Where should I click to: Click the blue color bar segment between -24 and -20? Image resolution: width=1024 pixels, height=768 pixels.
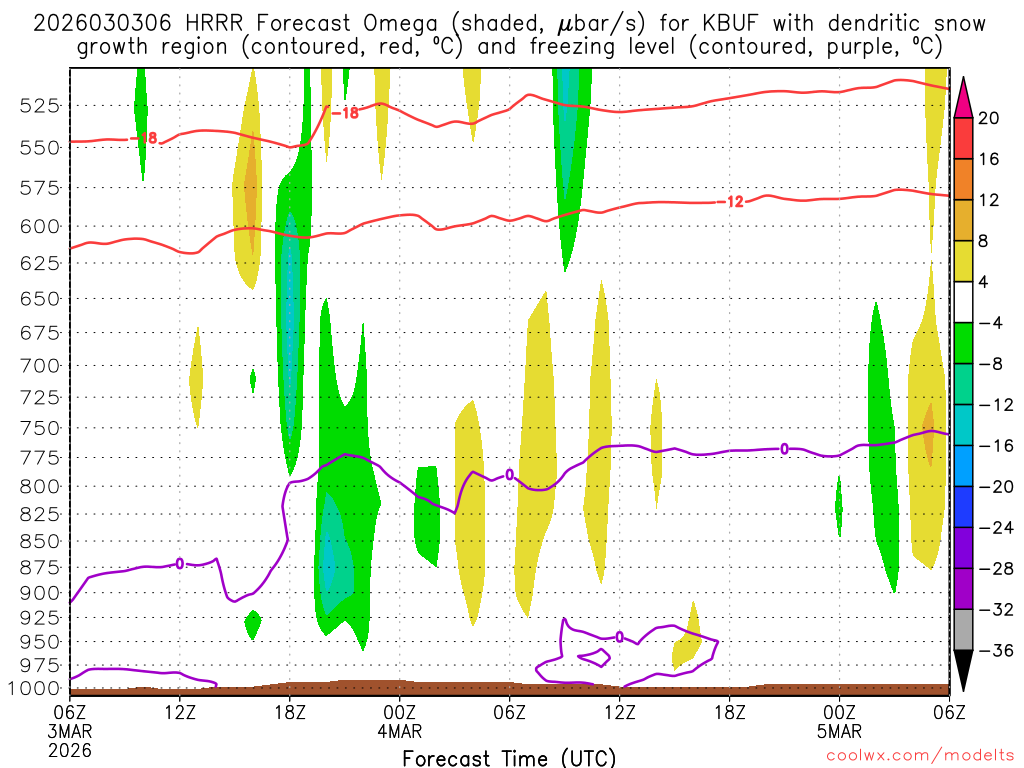963,507
